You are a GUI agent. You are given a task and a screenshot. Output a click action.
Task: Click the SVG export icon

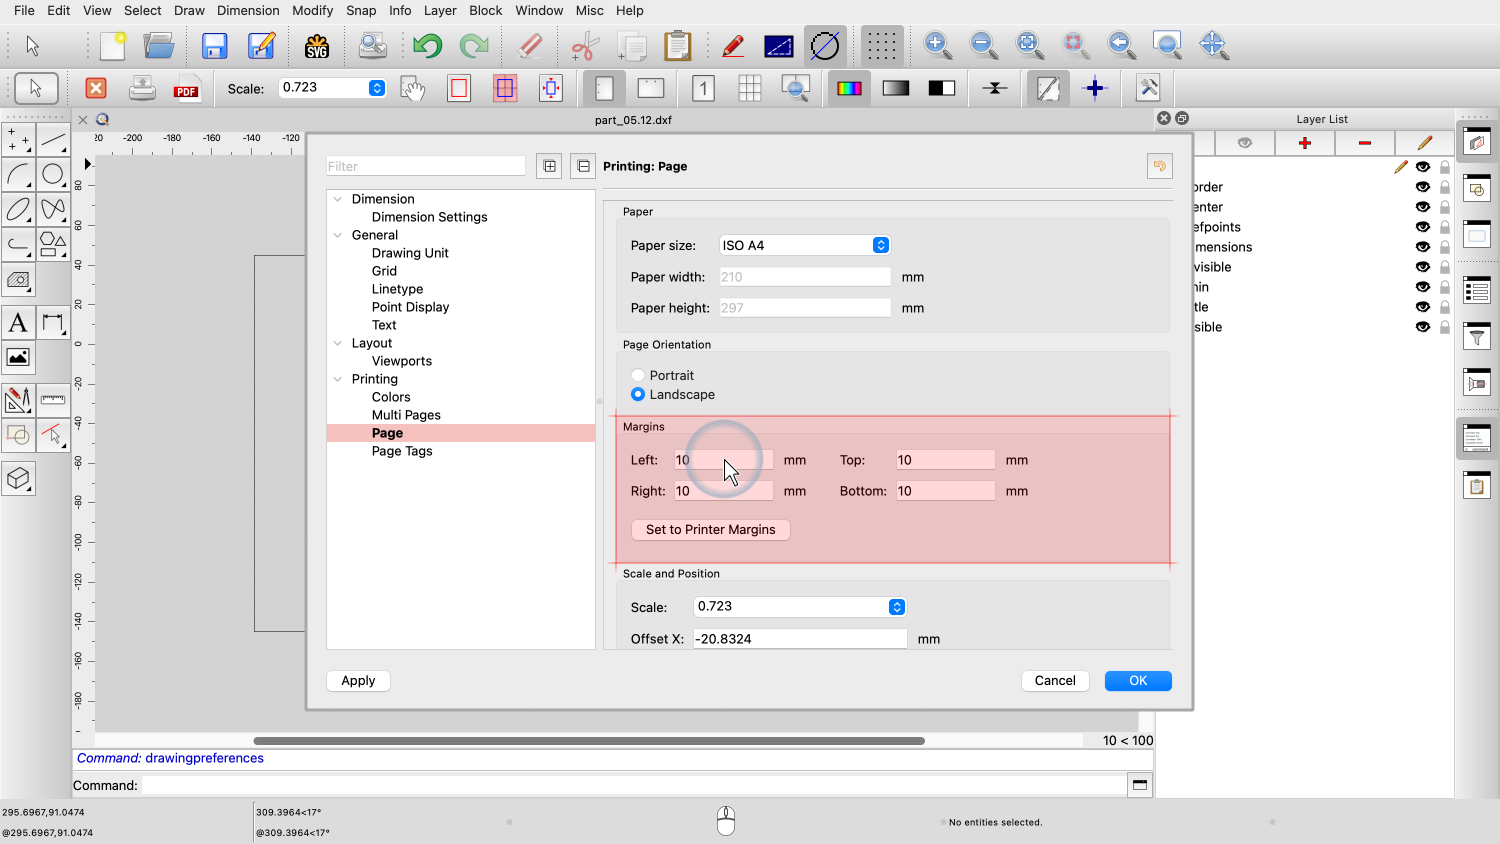(x=317, y=46)
